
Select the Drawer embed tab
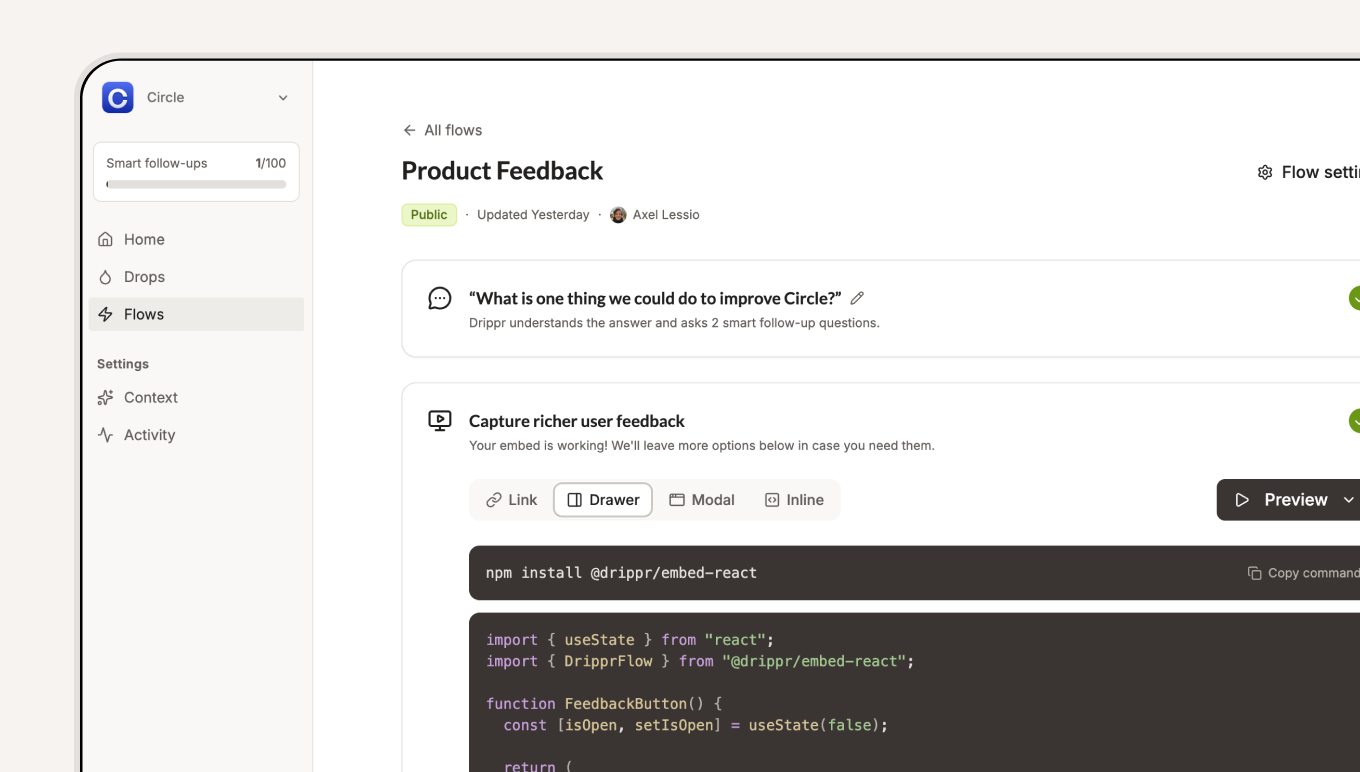click(603, 500)
